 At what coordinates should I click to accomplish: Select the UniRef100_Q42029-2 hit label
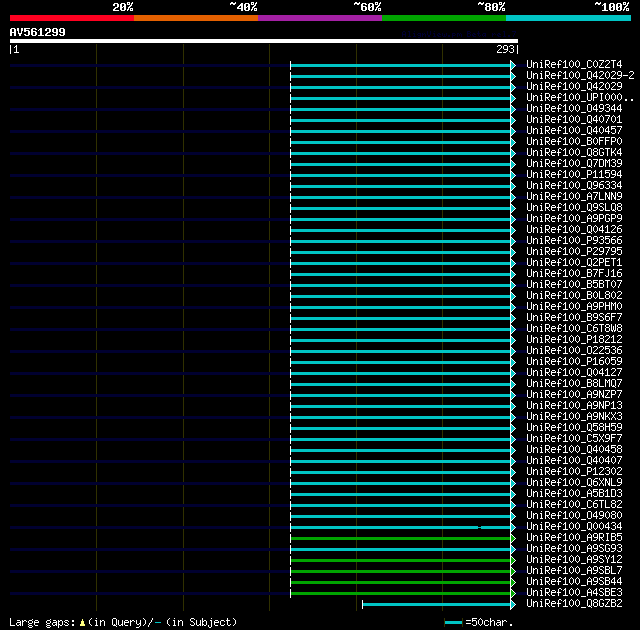point(580,75)
